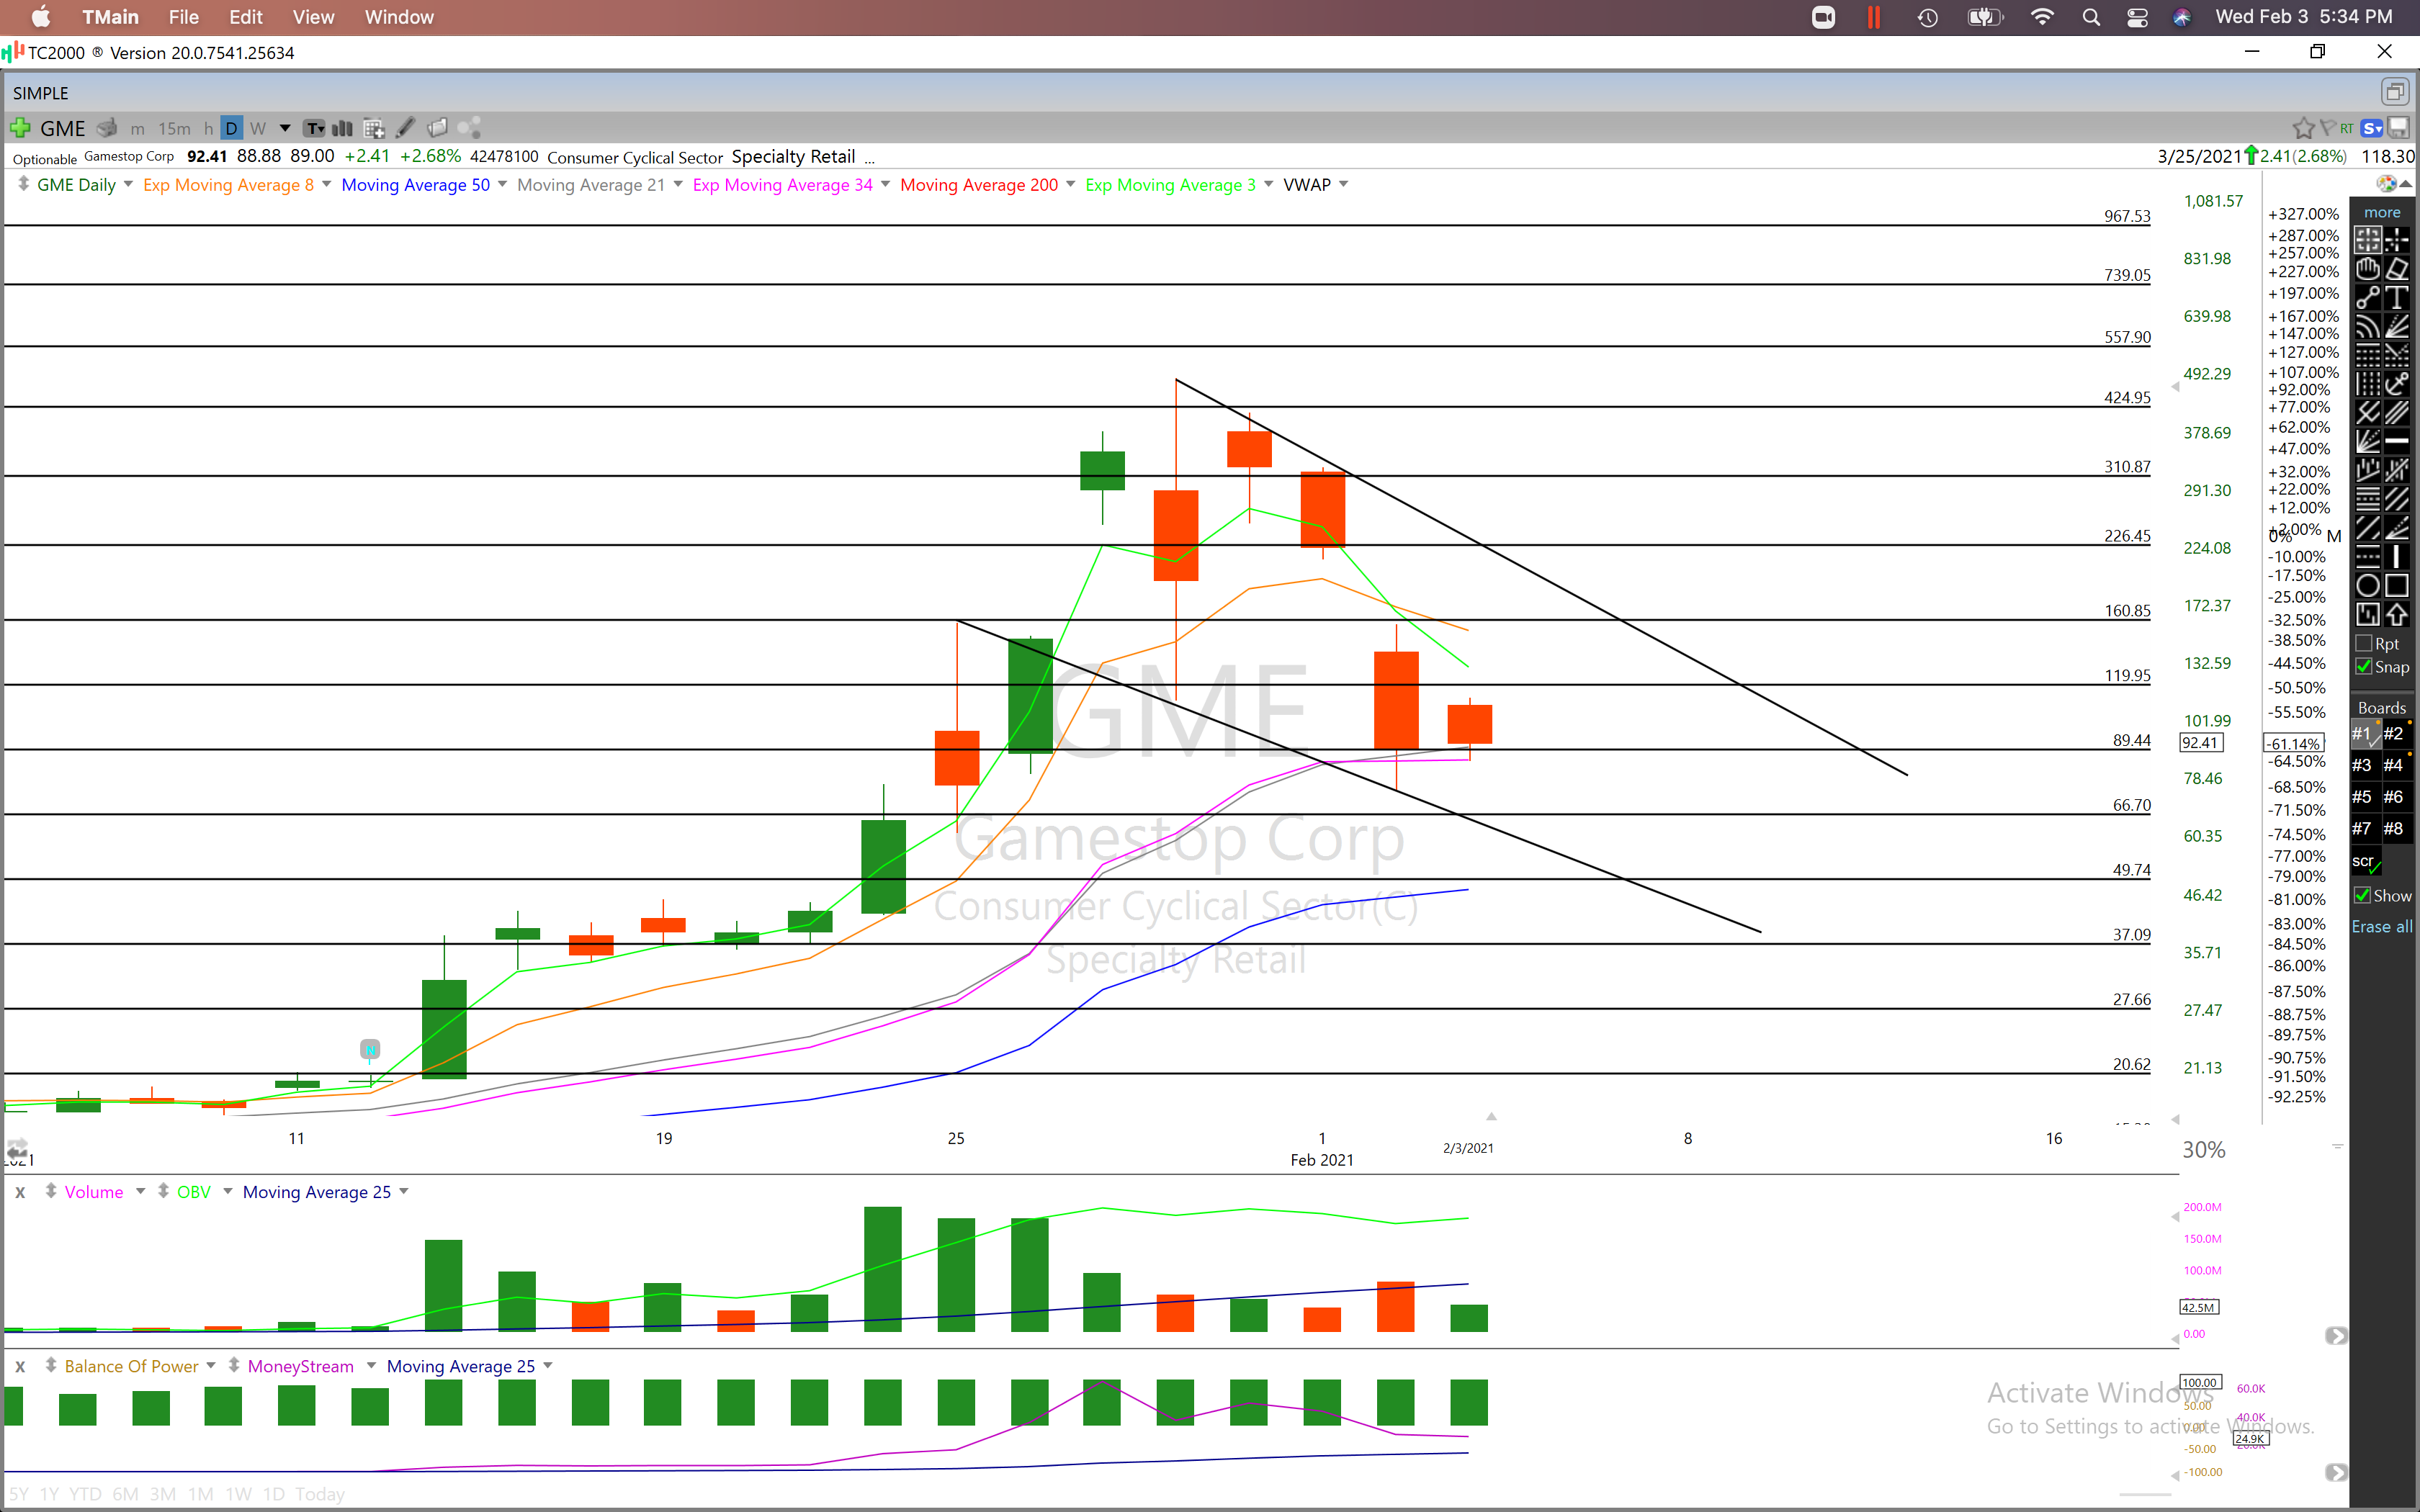Image resolution: width=2420 pixels, height=1512 pixels.
Task: Open the timeframe dropdown arrow
Action: point(285,128)
